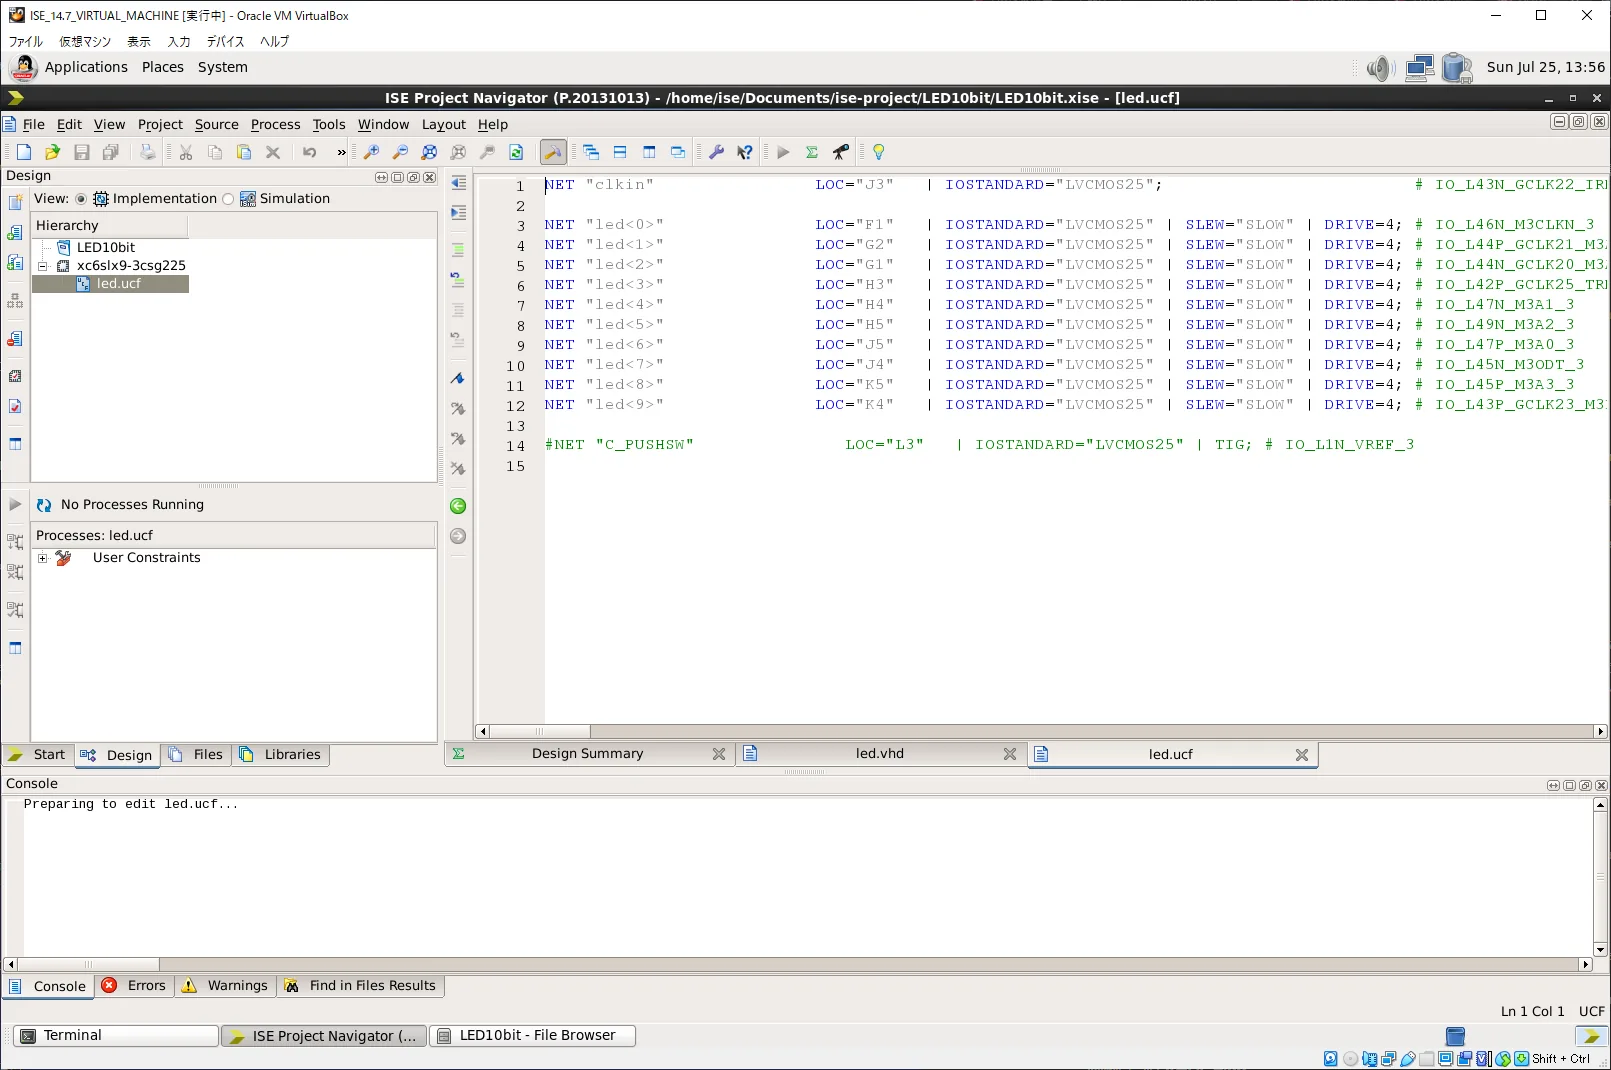Click the Zoom In magnifier icon
This screenshot has height=1070, width=1611.
click(371, 152)
